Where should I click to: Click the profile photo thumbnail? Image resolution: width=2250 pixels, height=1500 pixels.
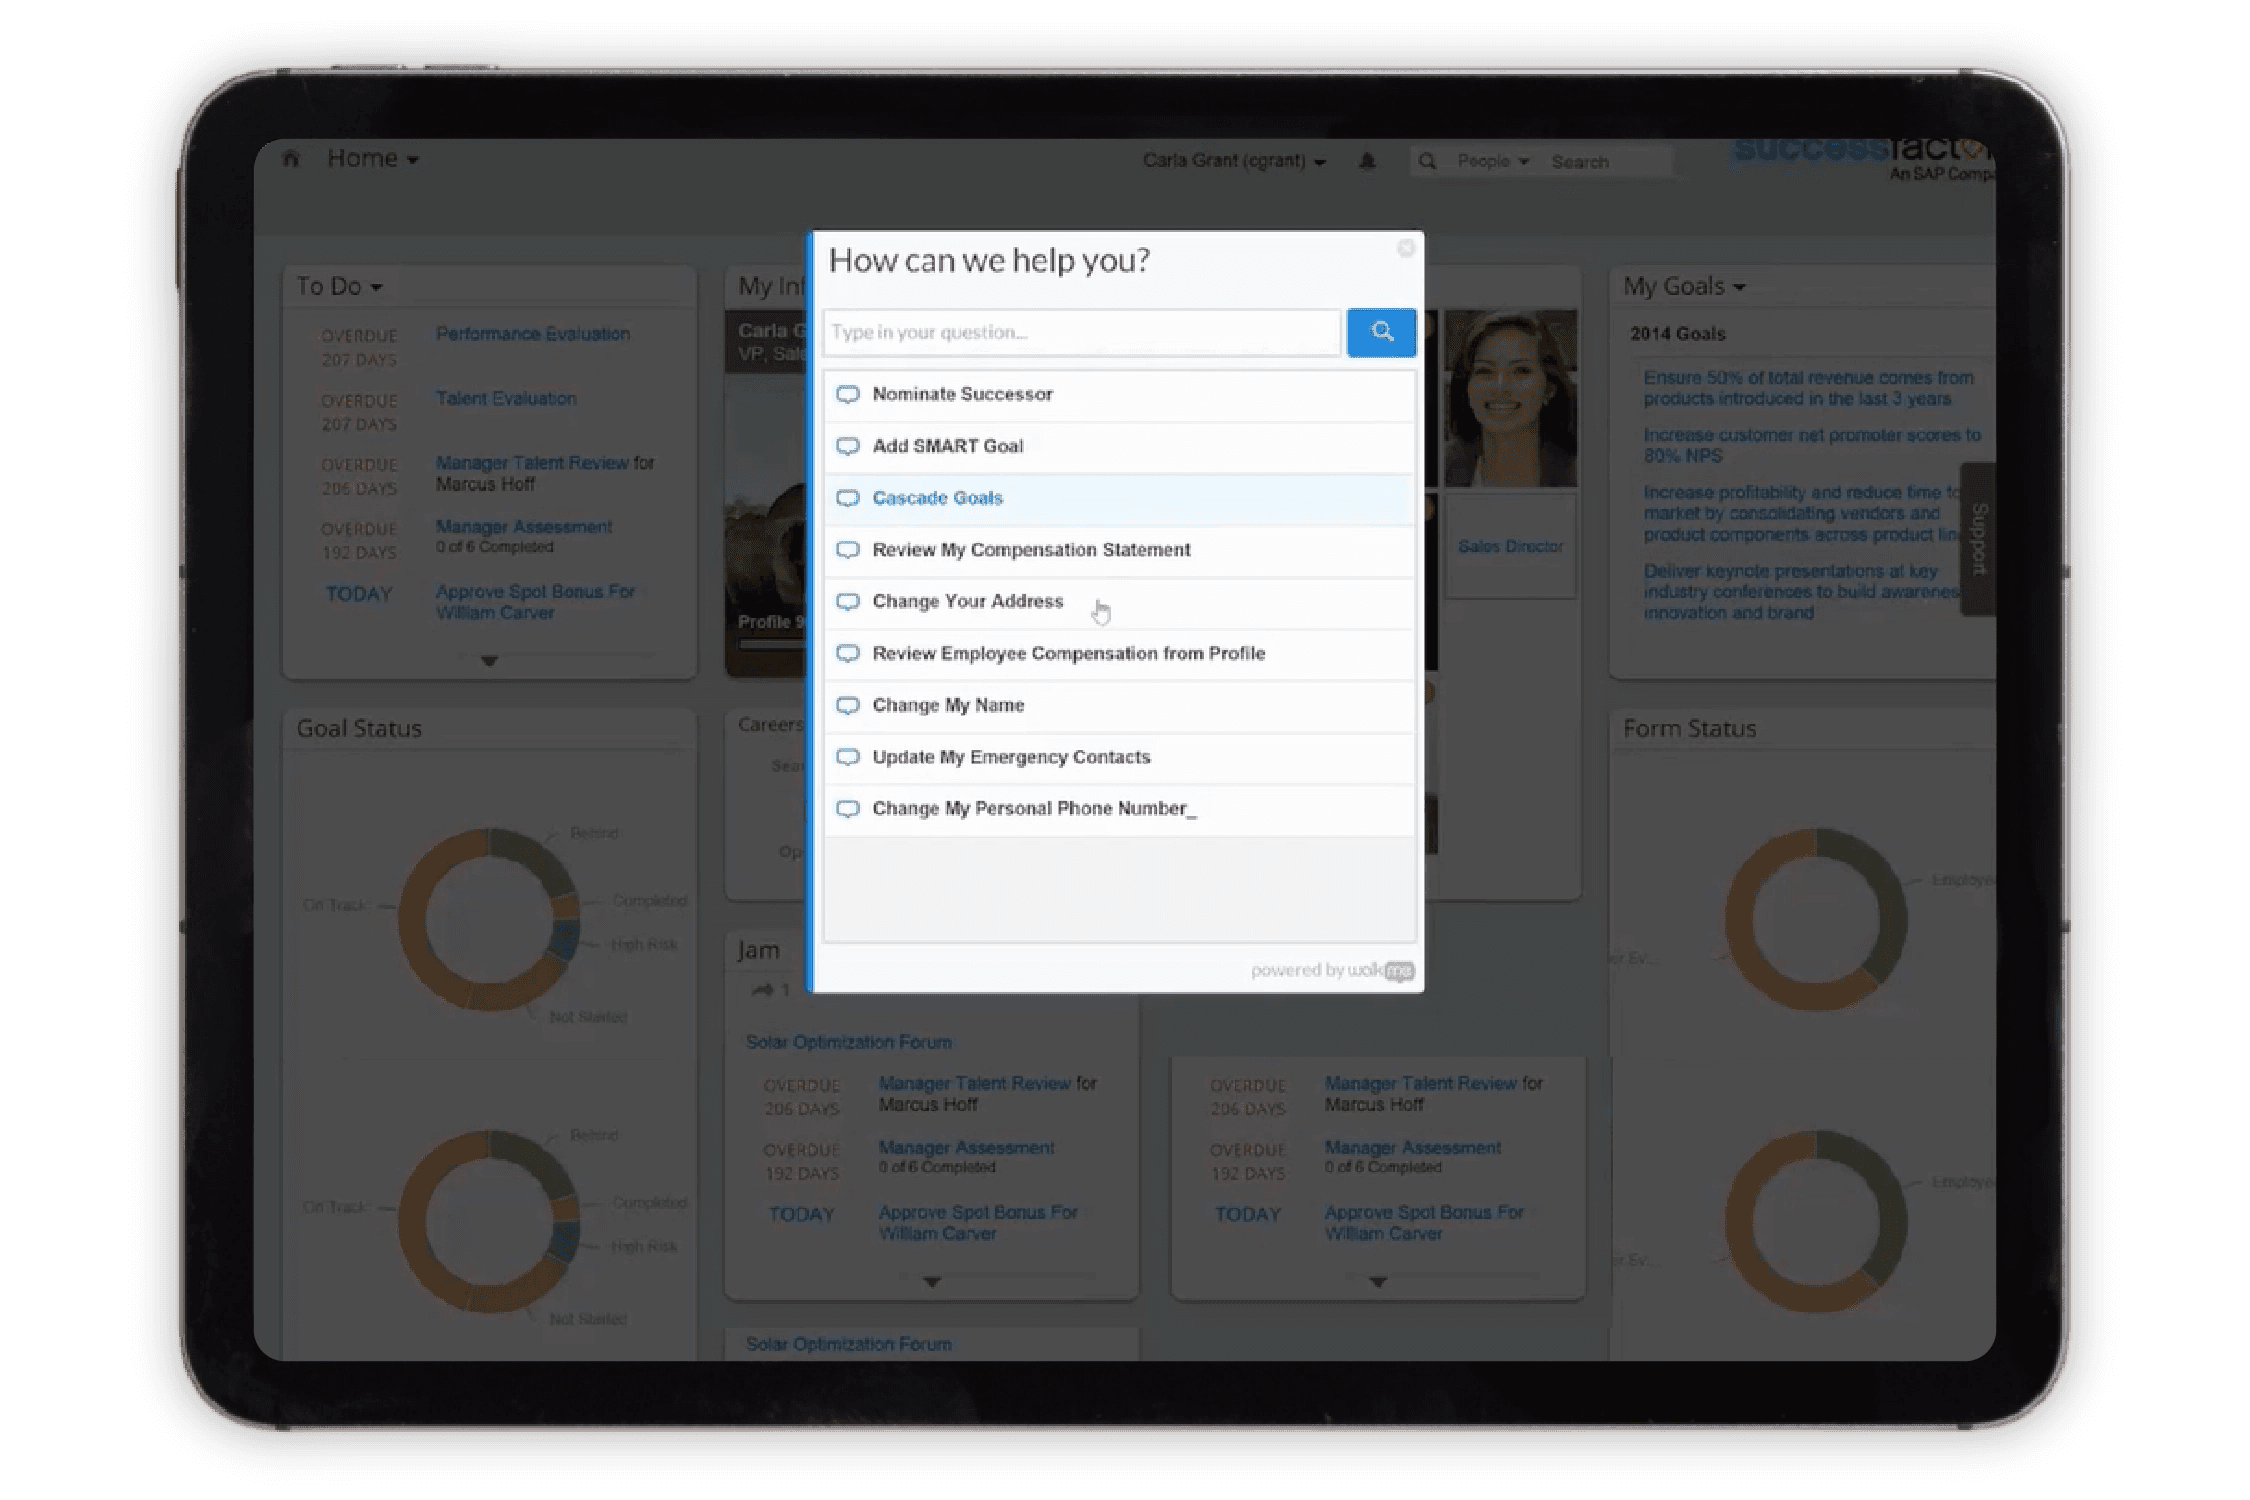click(x=1509, y=398)
